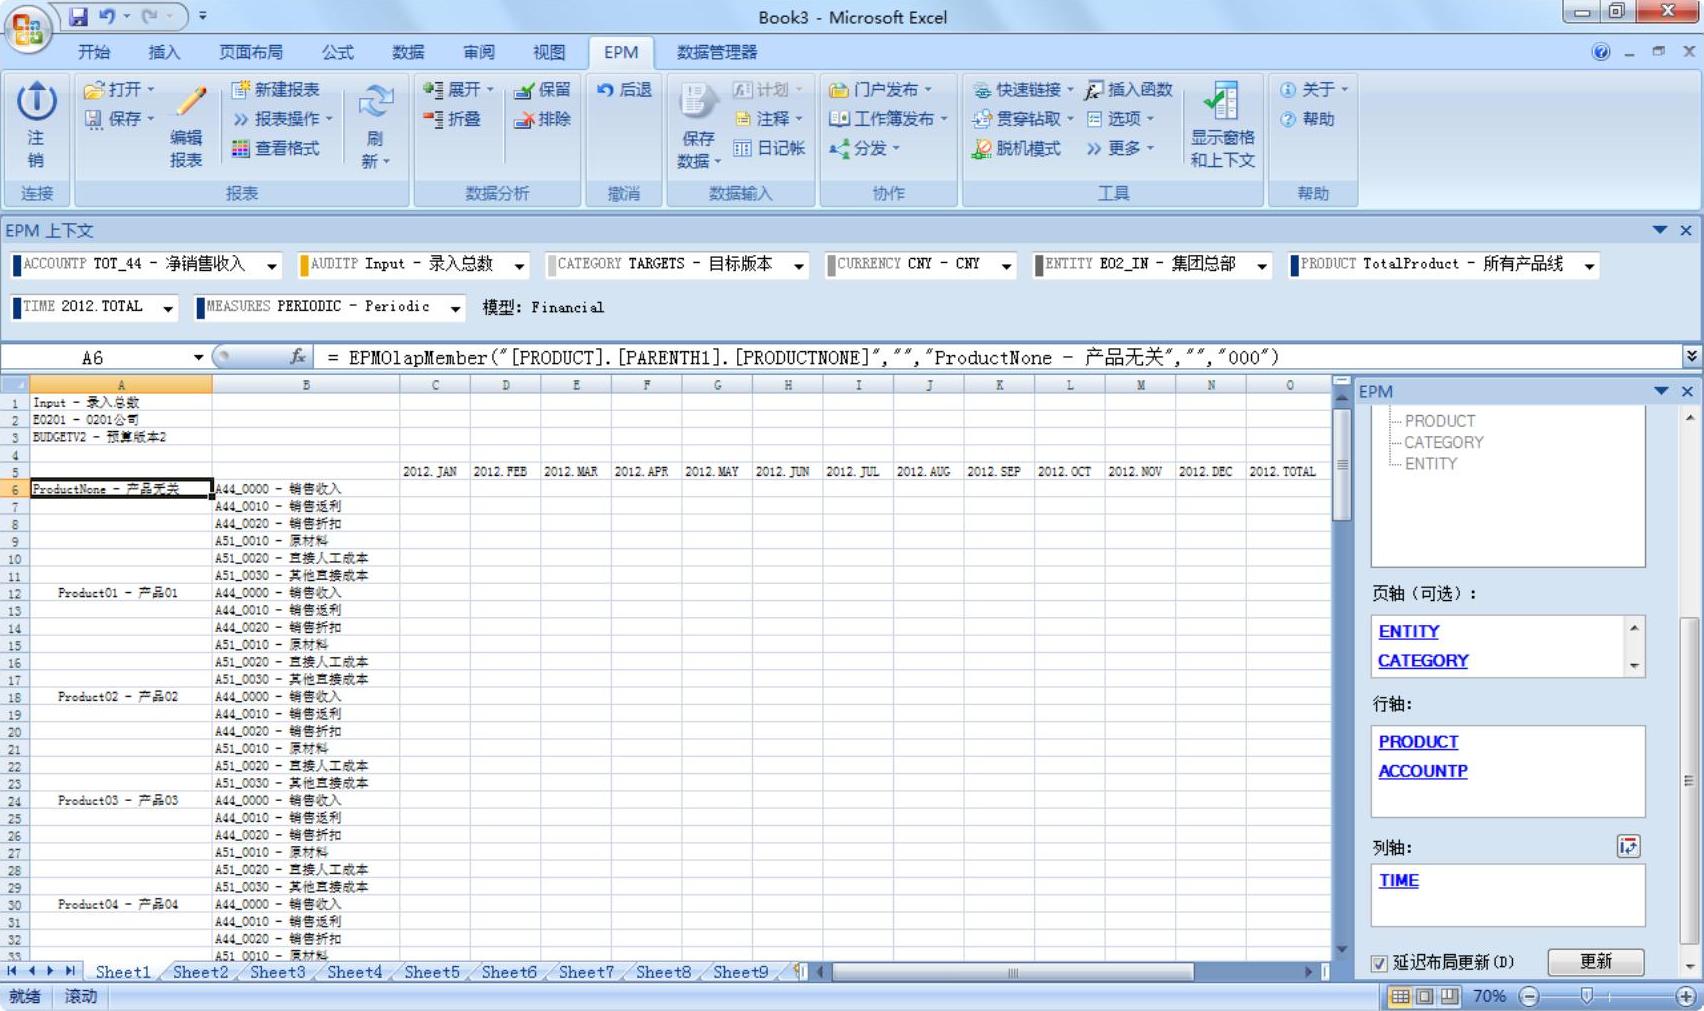Switch to Page Break Preview in status bar
Screen dimensions: 1704x1011
pyautogui.click(x=1449, y=996)
